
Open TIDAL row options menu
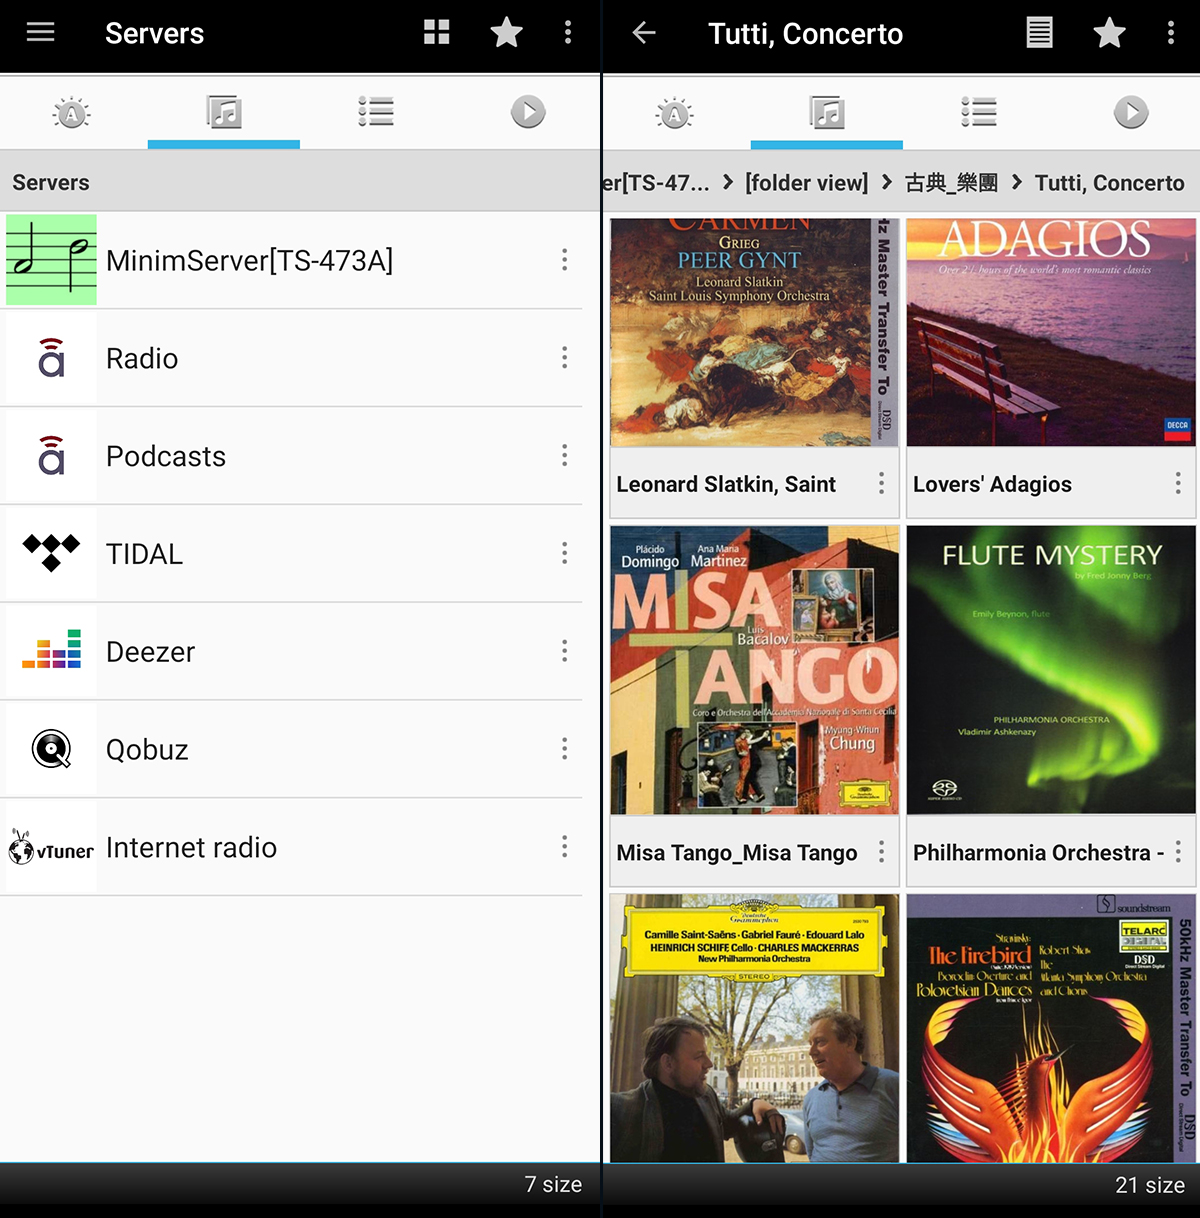click(x=565, y=554)
